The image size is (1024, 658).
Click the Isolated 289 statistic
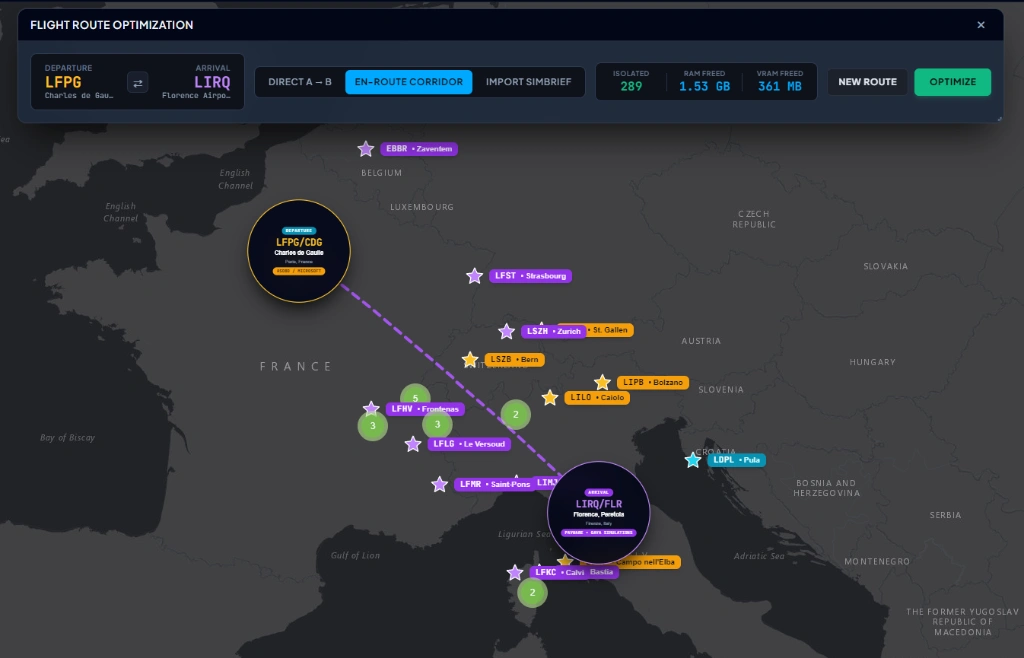[x=631, y=82]
